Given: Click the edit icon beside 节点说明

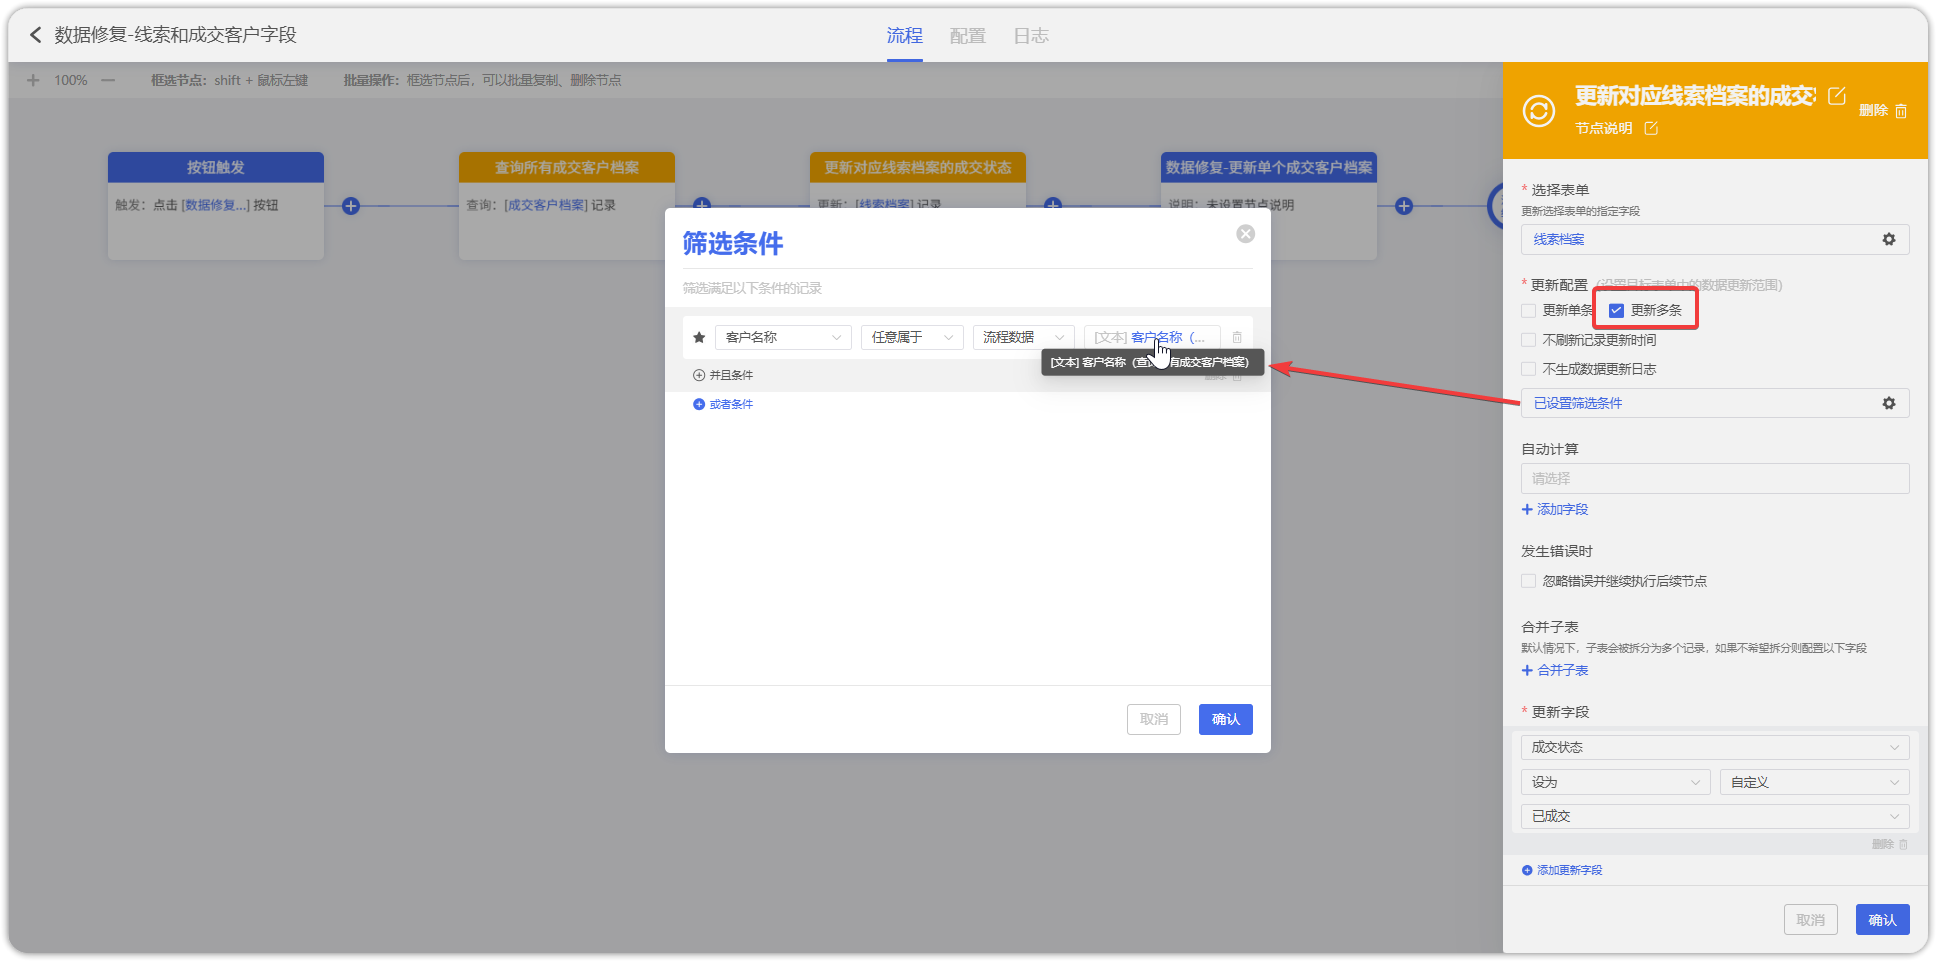Looking at the screenshot, I should (1651, 128).
